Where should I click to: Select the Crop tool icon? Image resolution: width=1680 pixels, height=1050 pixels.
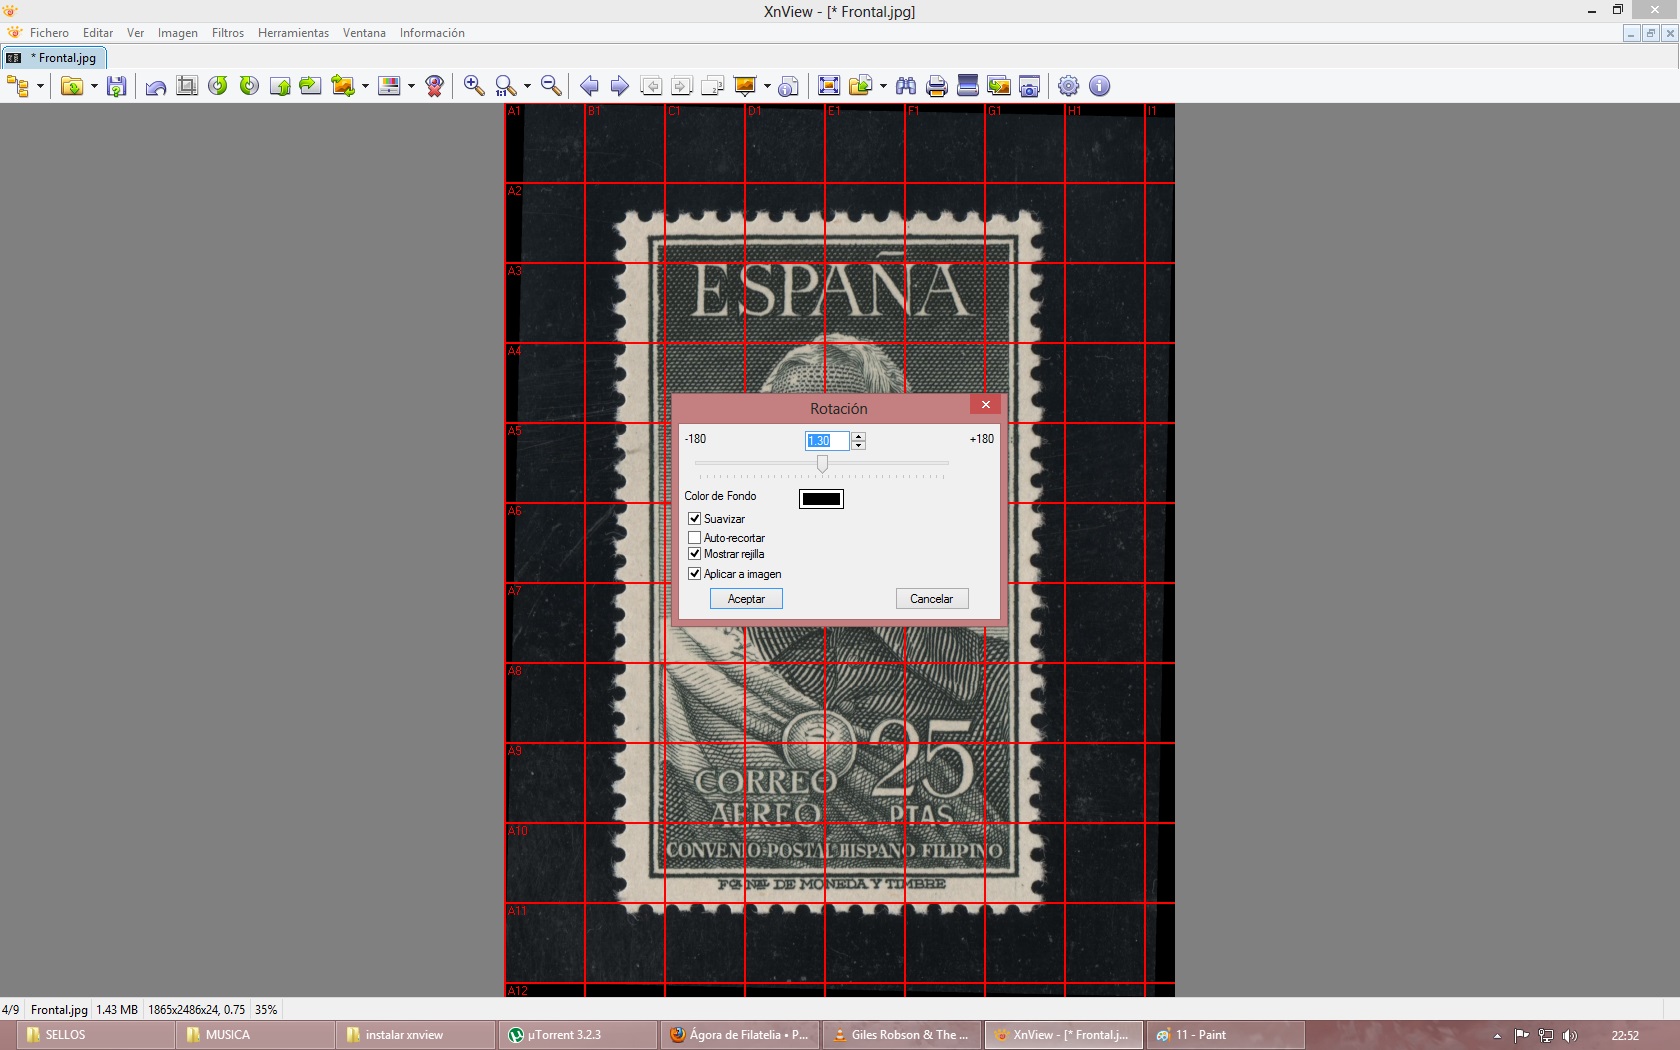[187, 86]
